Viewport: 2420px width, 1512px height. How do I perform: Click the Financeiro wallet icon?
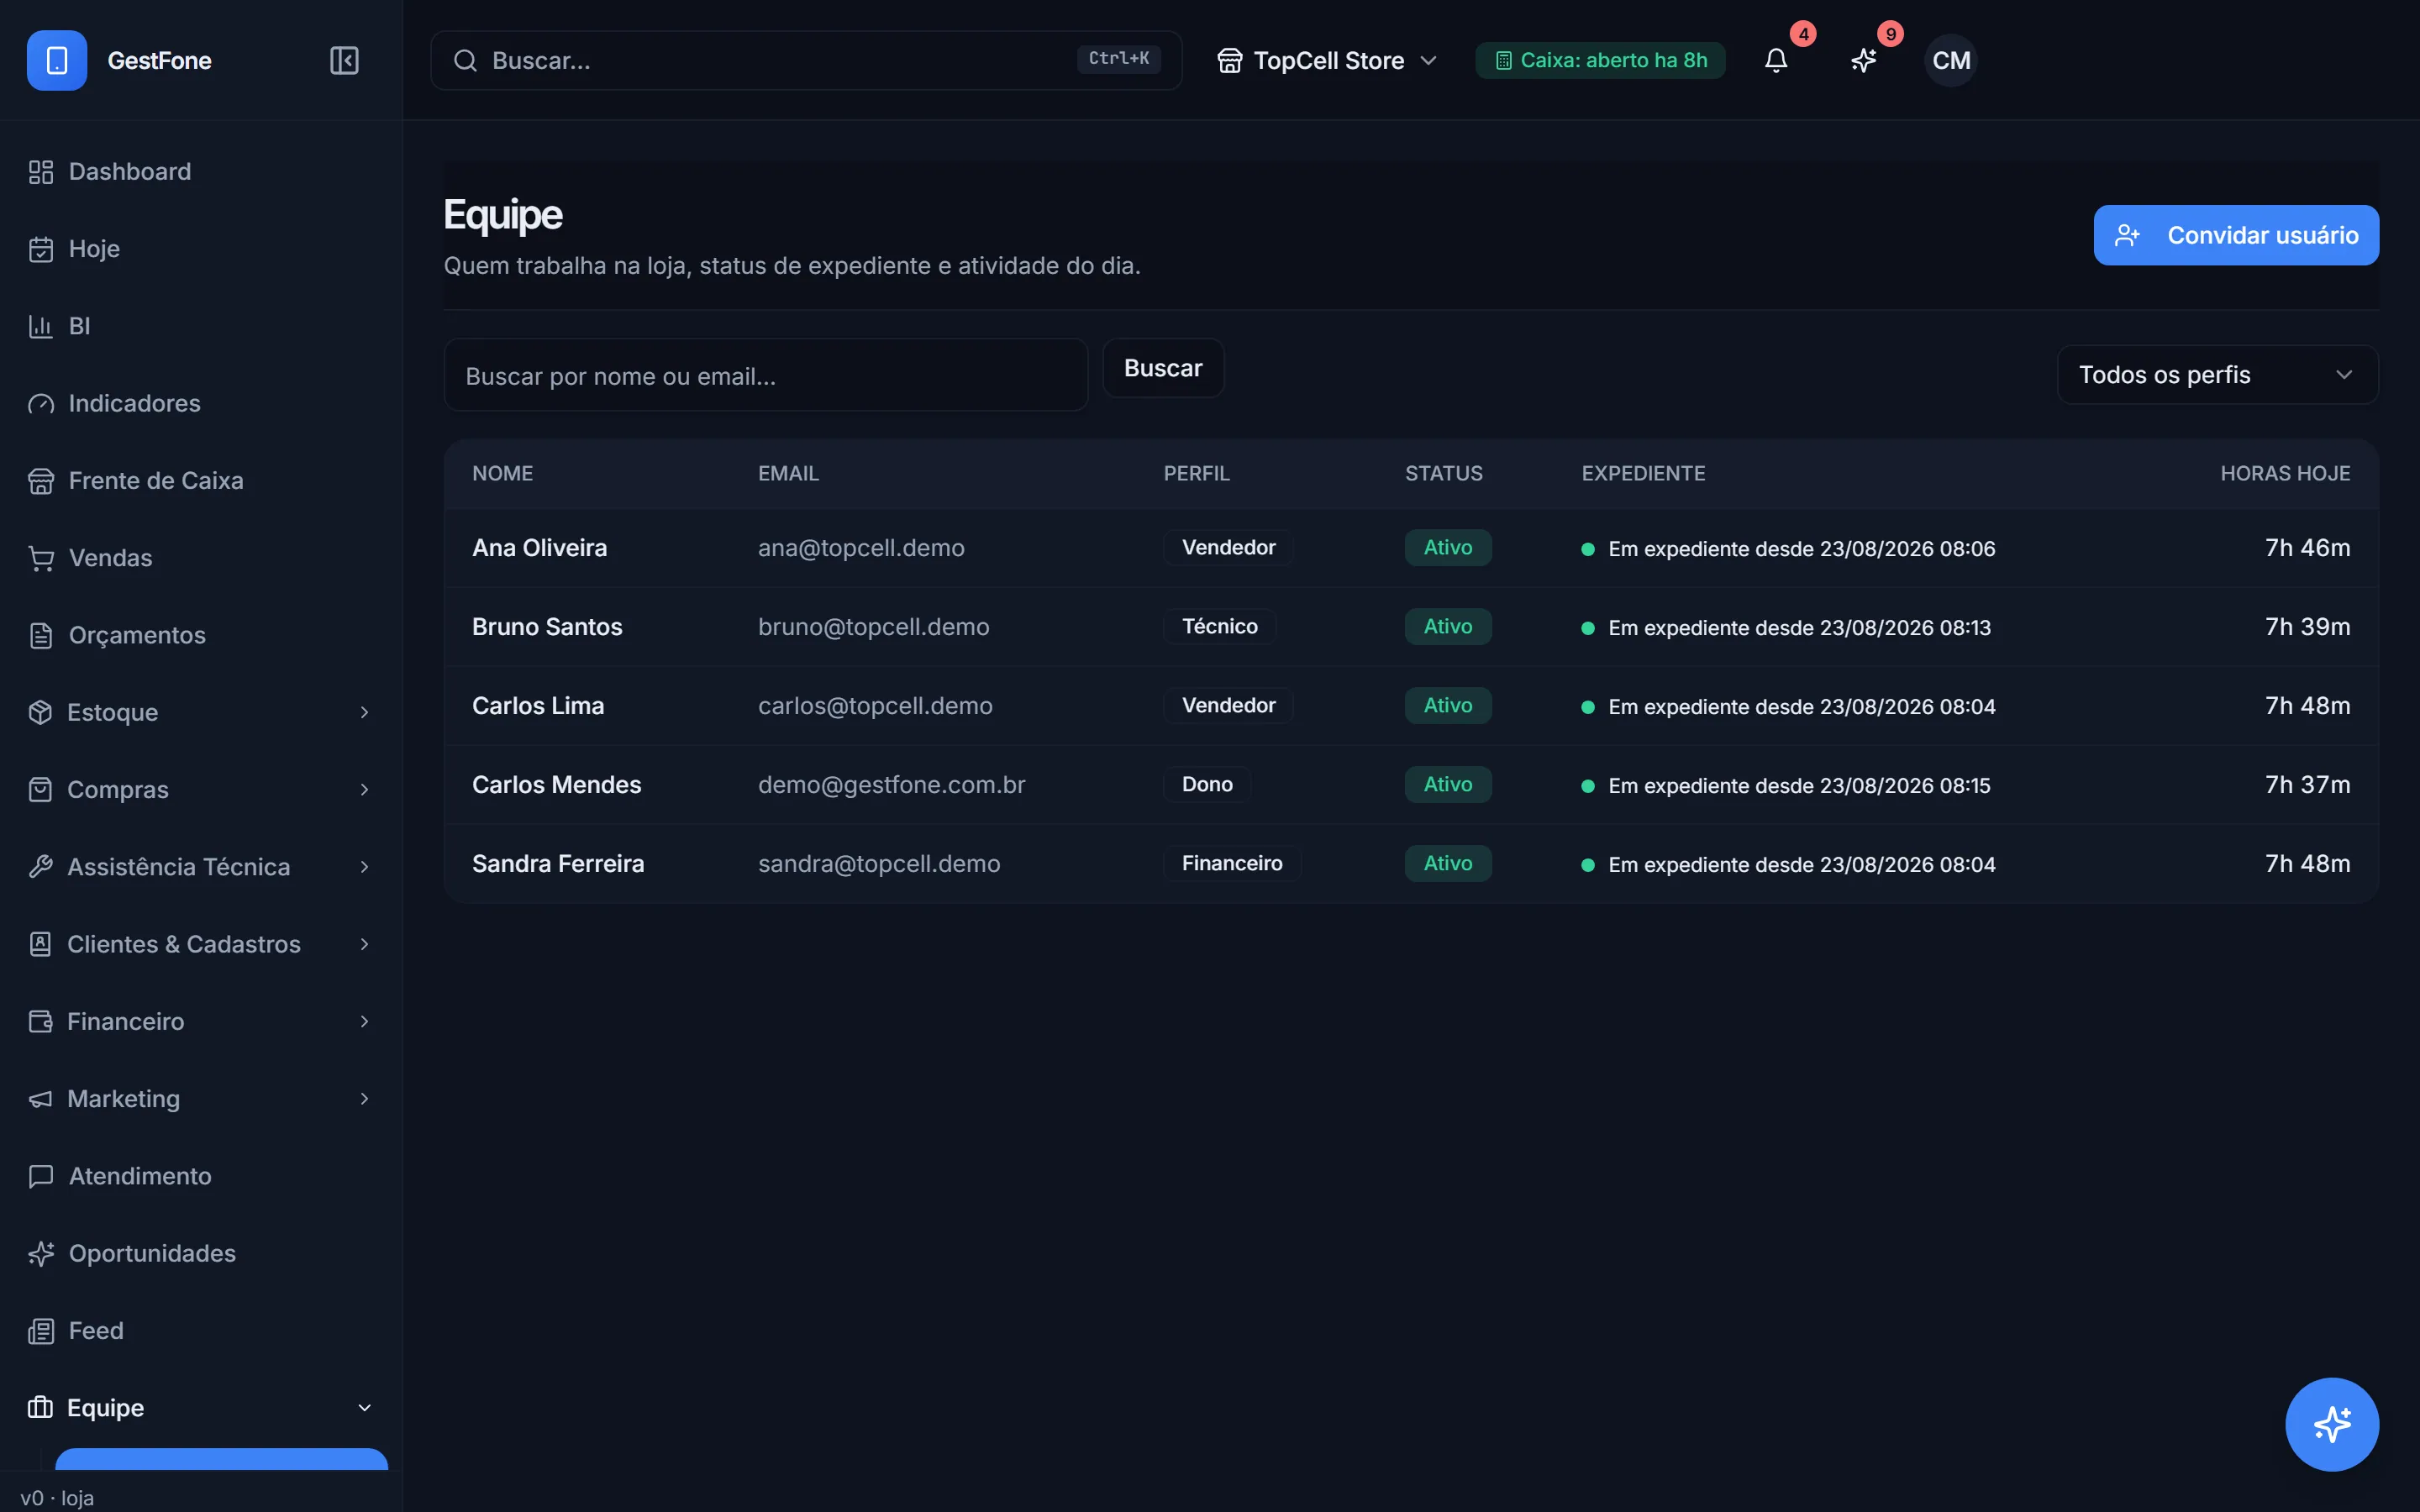40,1021
